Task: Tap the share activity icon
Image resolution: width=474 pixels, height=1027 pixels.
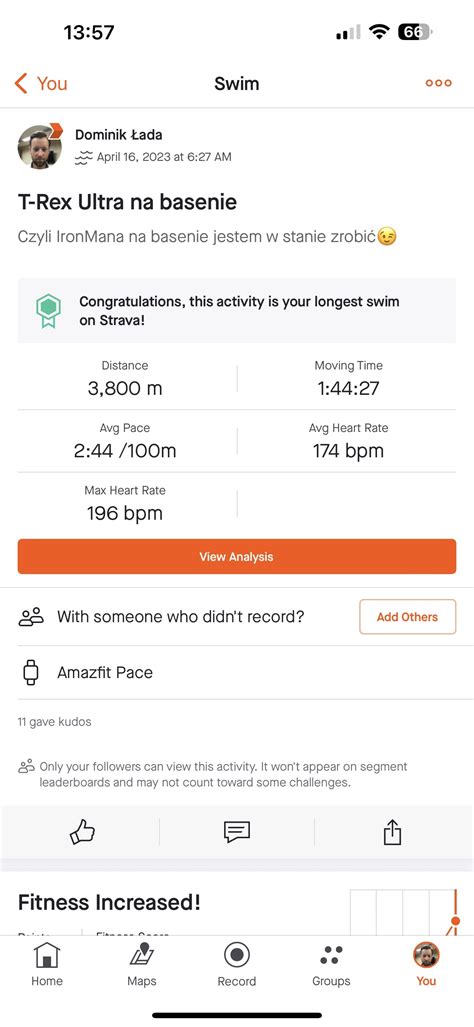Action: tap(392, 832)
